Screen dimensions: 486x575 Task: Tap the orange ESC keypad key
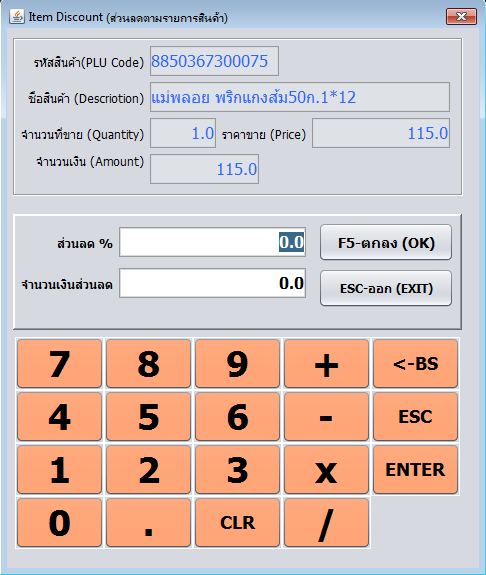coord(416,417)
